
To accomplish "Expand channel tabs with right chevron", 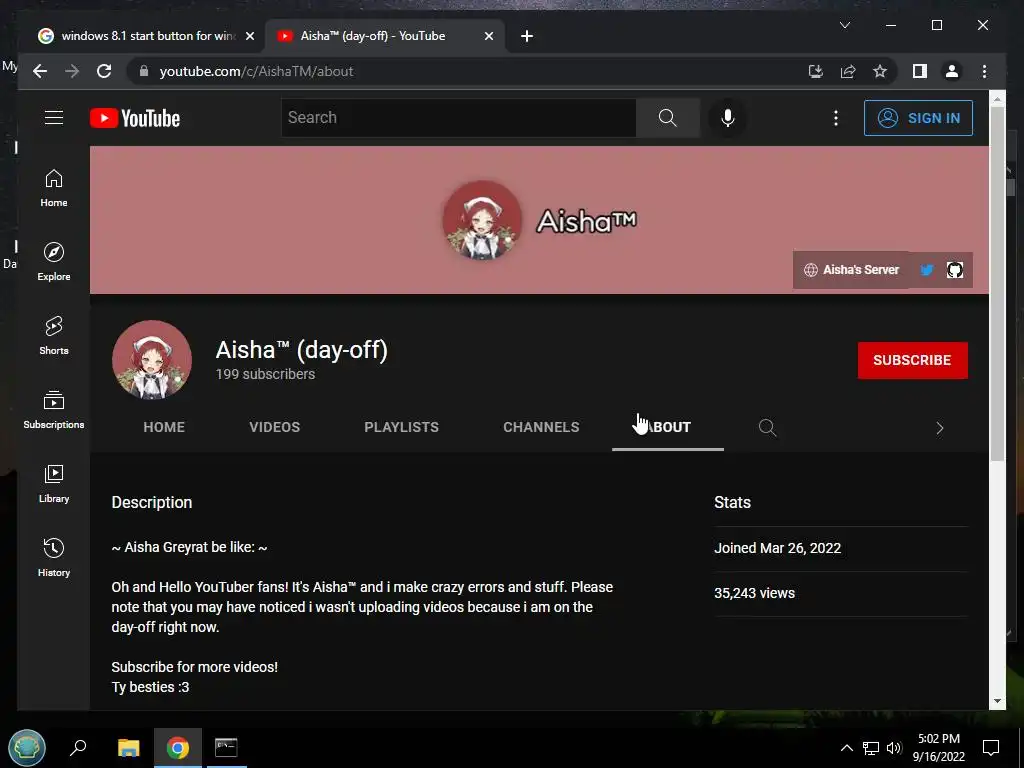I will 940,428.
